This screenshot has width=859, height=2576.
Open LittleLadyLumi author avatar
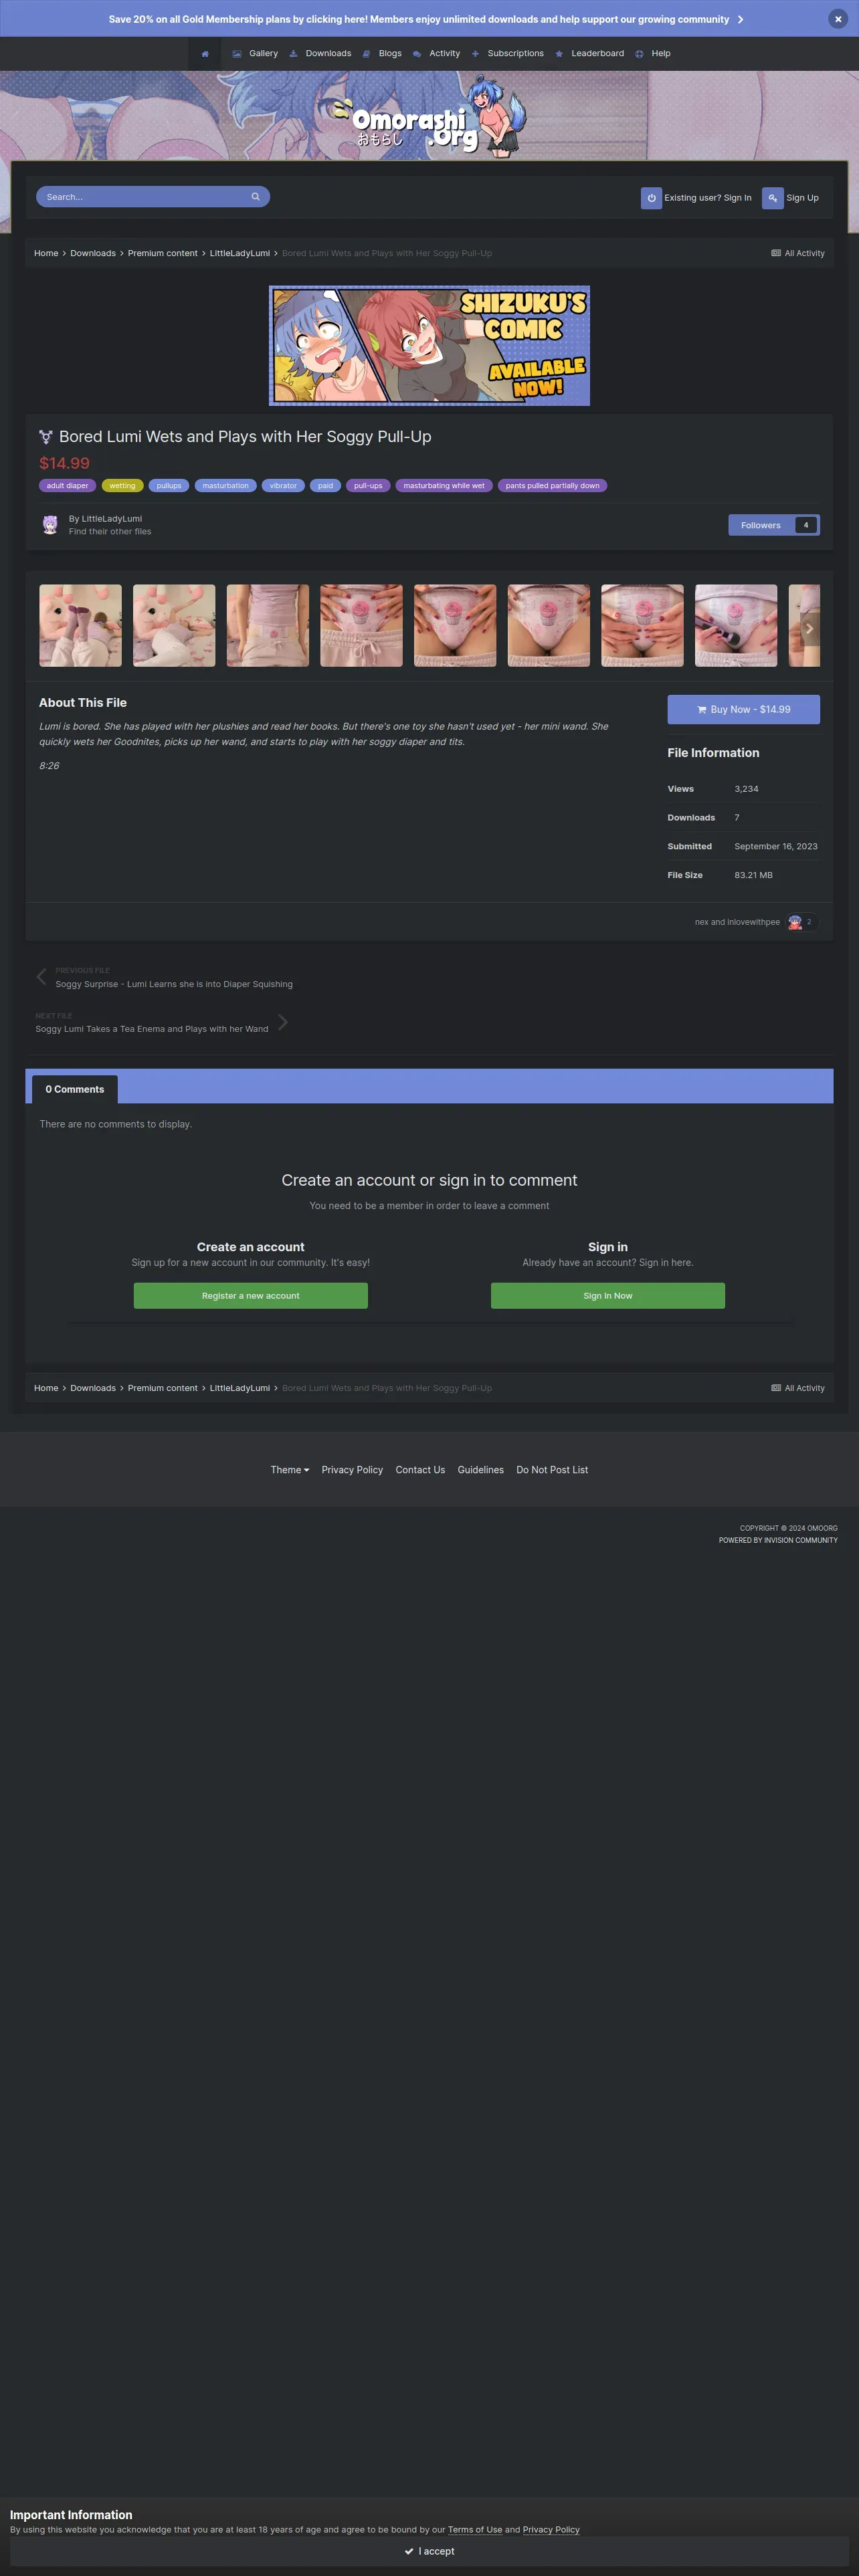50,525
